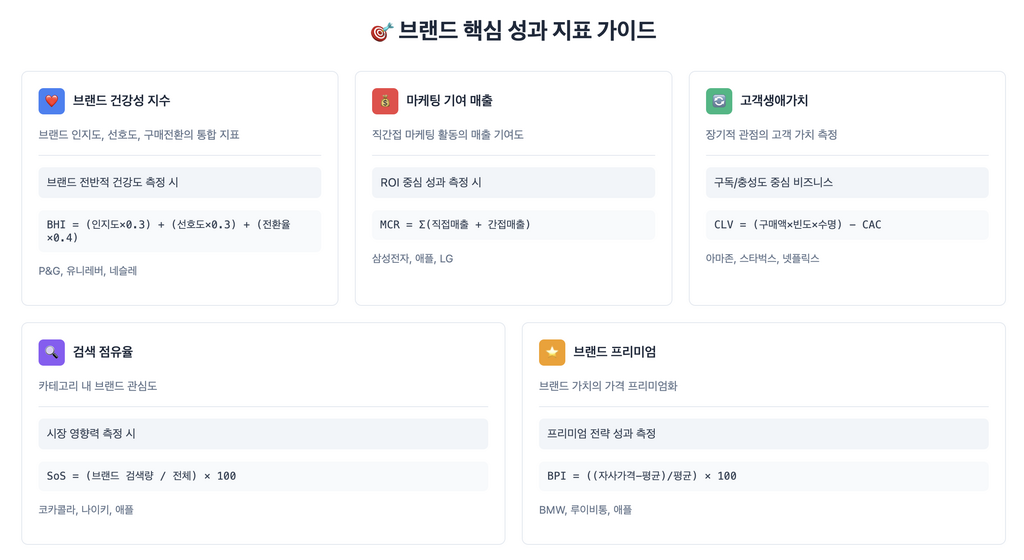Click the red heart icon for 브랜드 건강성 지수

(52, 101)
